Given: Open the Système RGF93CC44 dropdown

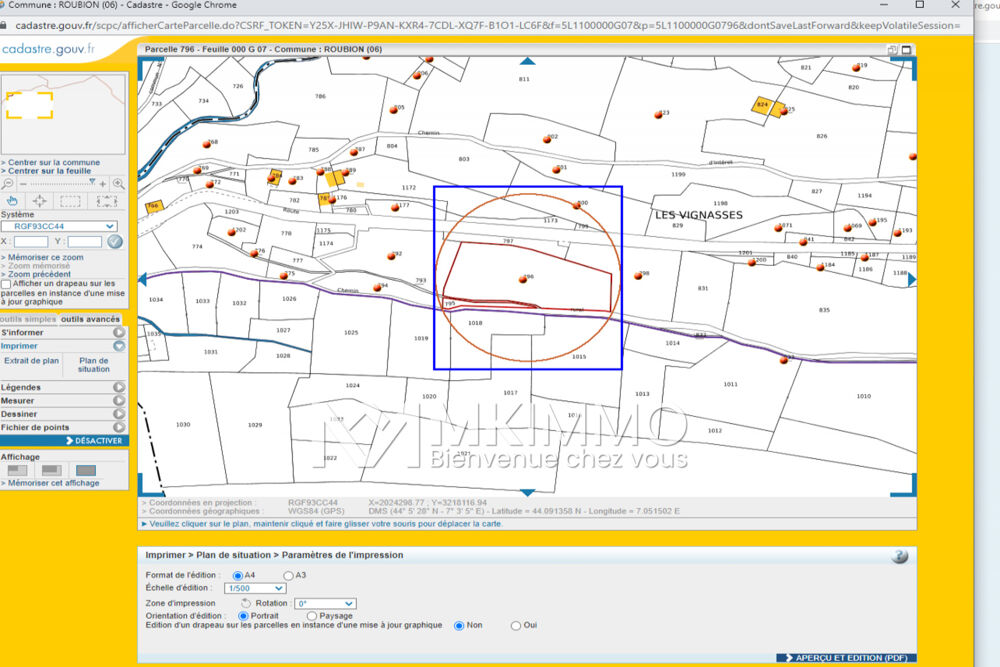Looking at the screenshot, I should (59, 227).
